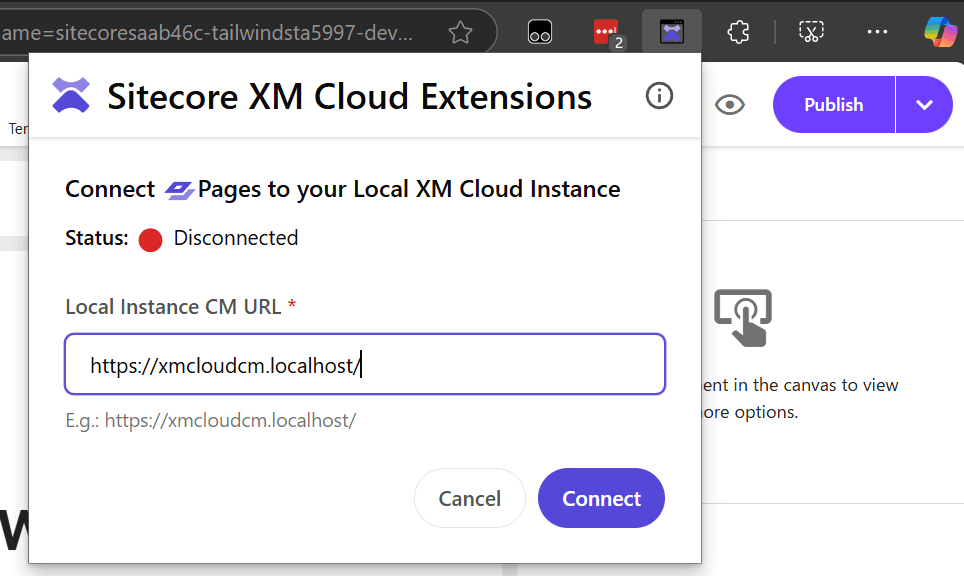Open the browser's three-dot settings menu
This screenshot has height=576, width=964.
(877, 33)
